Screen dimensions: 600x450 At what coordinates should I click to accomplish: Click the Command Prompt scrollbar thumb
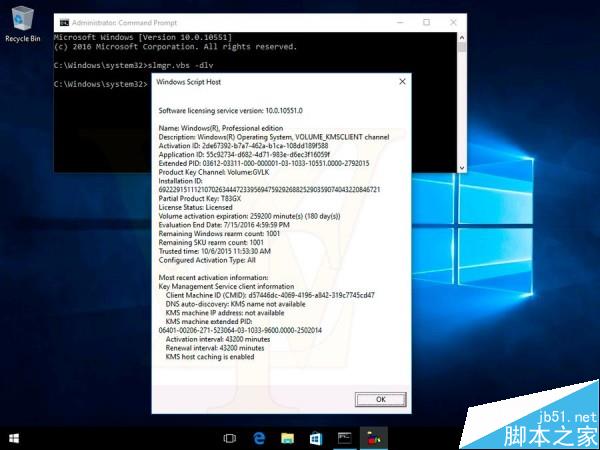(462, 47)
